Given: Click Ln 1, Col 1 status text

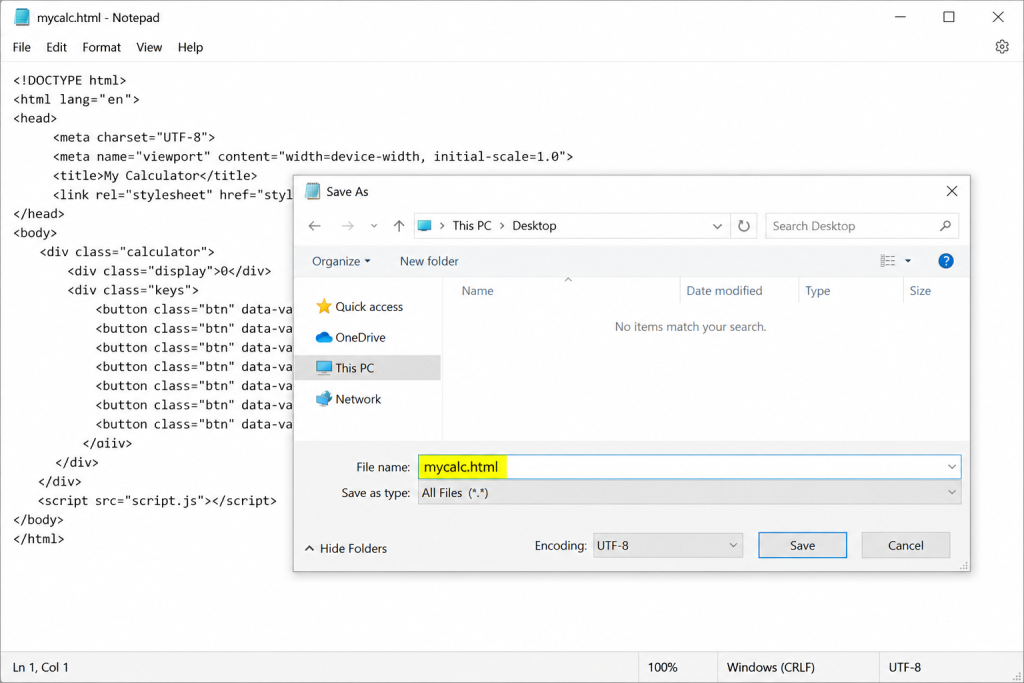Looking at the screenshot, I should (x=40, y=667).
